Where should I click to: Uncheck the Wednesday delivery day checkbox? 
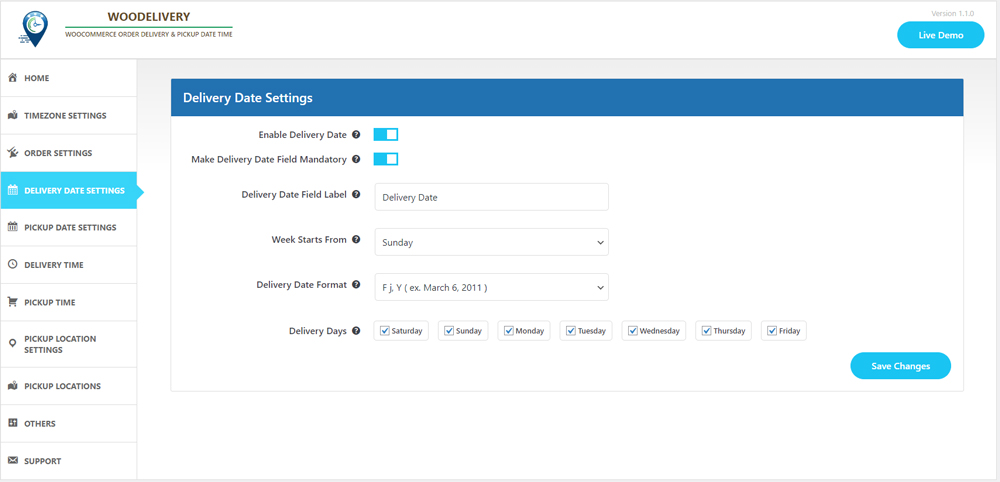[x=633, y=331]
